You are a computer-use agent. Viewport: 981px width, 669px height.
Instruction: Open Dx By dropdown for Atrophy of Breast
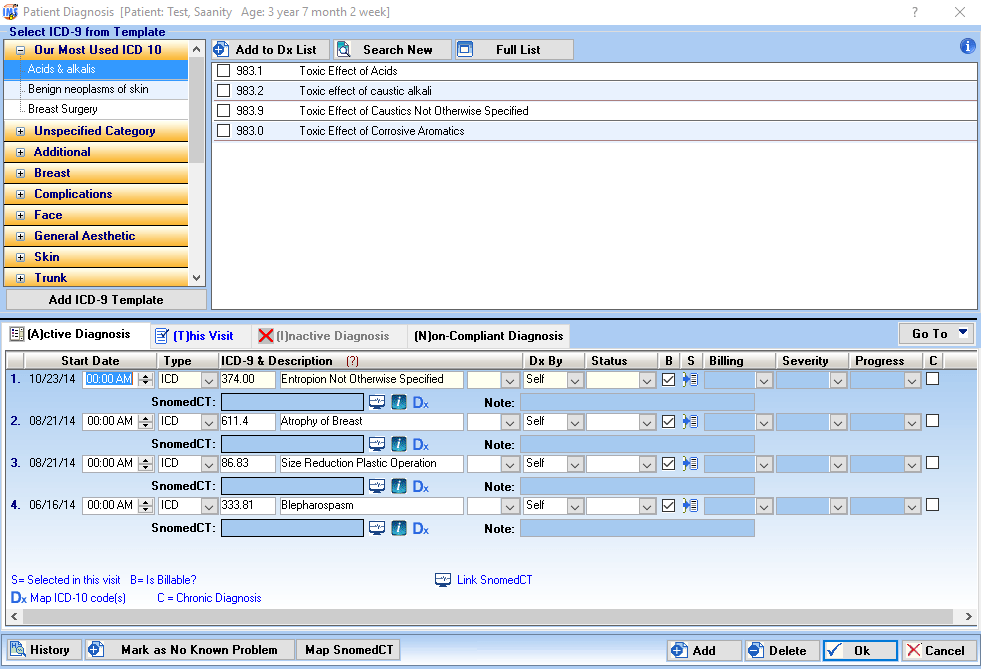click(x=575, y=422)
